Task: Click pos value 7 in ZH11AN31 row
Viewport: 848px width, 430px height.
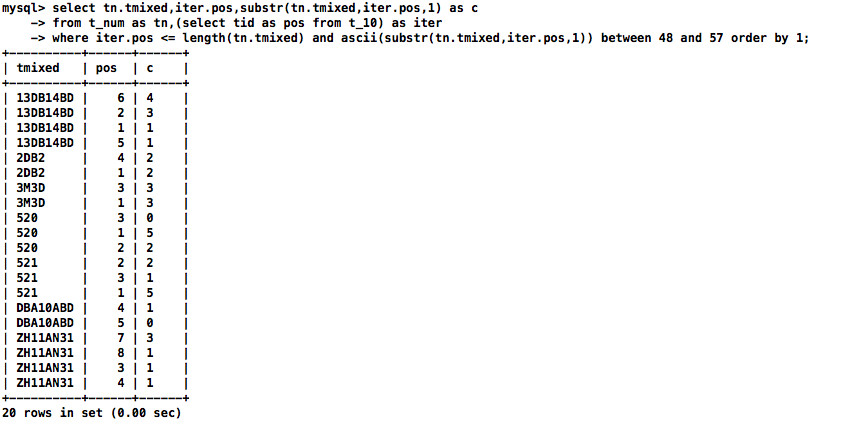Action: tap(121, 338)
